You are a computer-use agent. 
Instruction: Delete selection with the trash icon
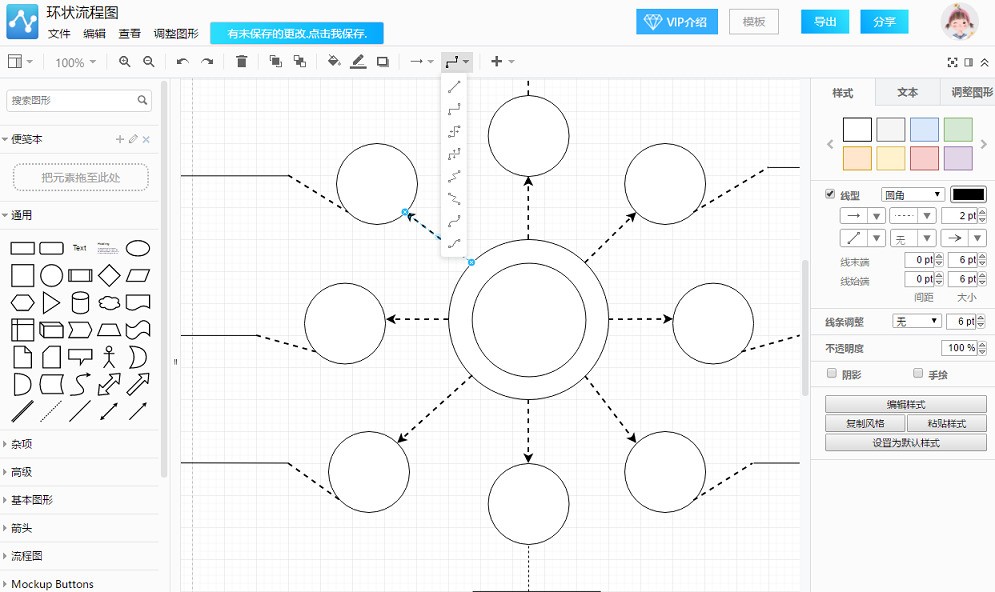pyautogui.click(x=241, y=62)
